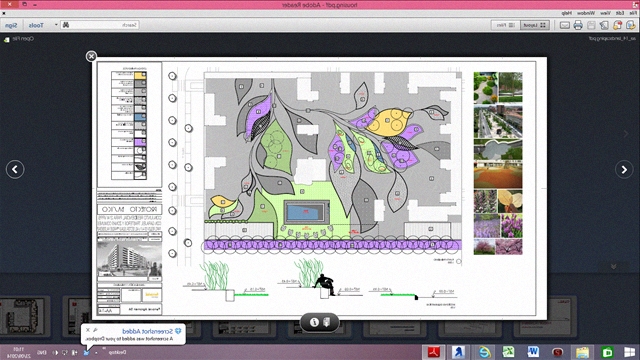Click the orange playground surface photo

tap(498, 174)
